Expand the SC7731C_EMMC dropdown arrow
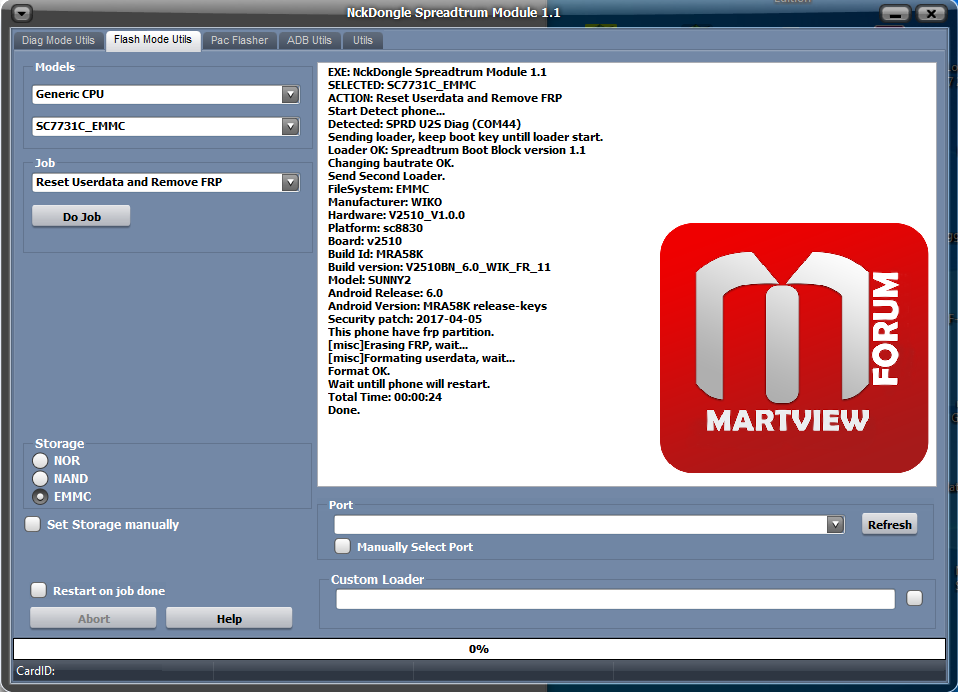 point(290,126)
